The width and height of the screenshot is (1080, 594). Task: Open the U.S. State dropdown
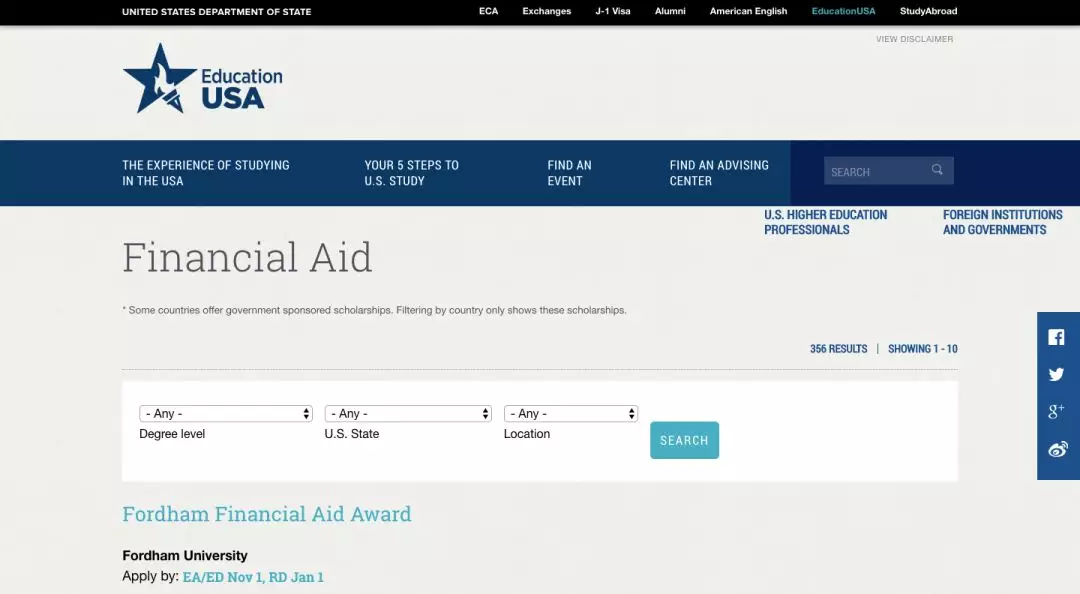[408, 413]
